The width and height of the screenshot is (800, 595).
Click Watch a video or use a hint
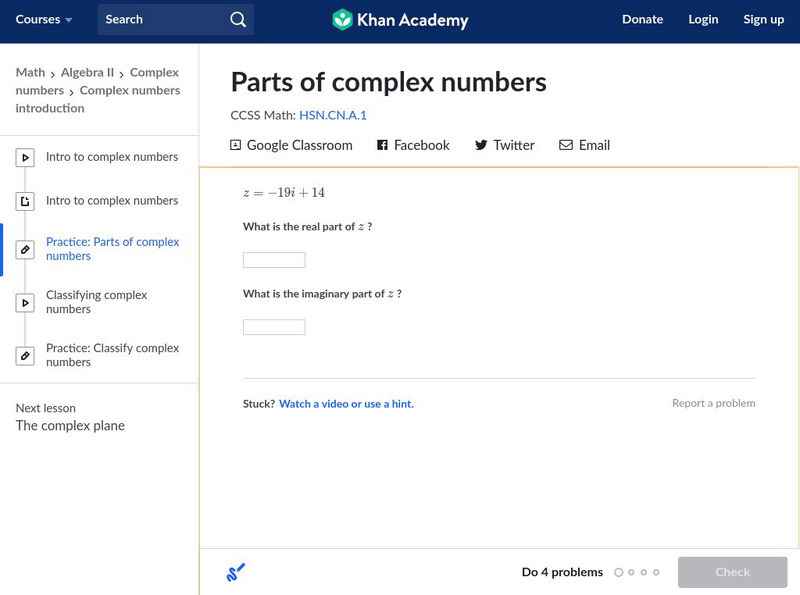(346, 404)
